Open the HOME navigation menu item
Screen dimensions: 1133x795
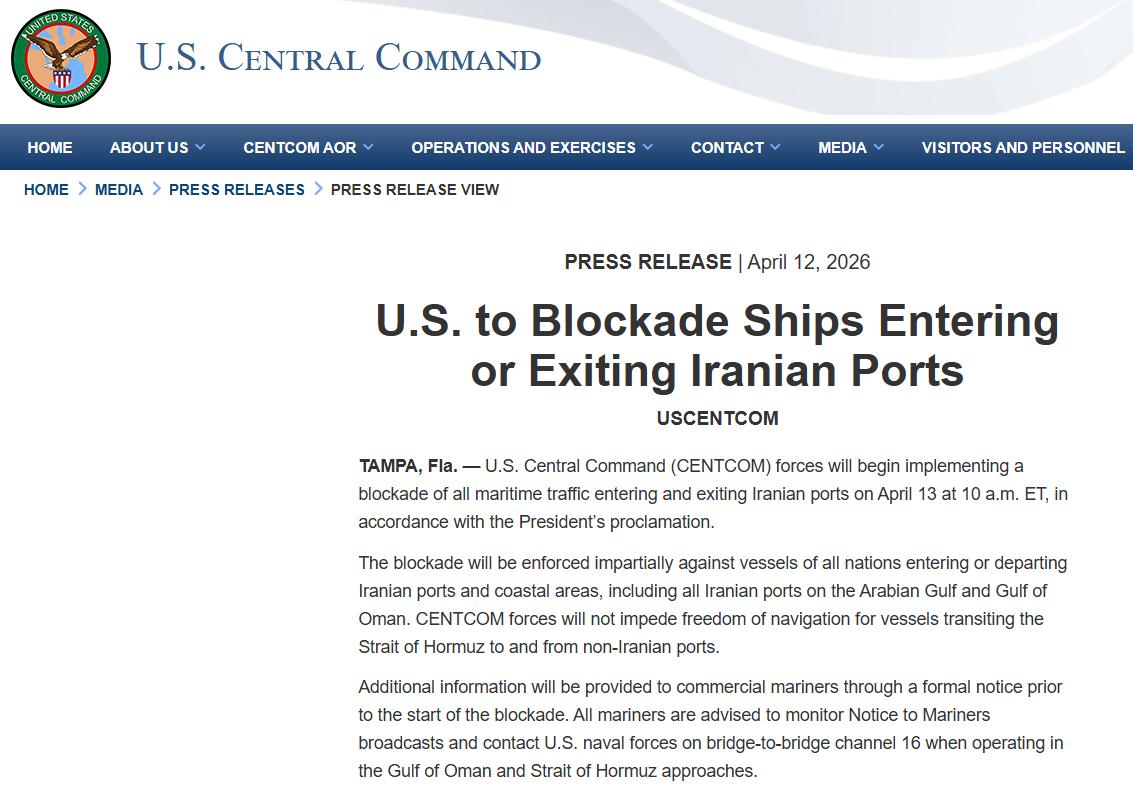(x=50, y=148)
